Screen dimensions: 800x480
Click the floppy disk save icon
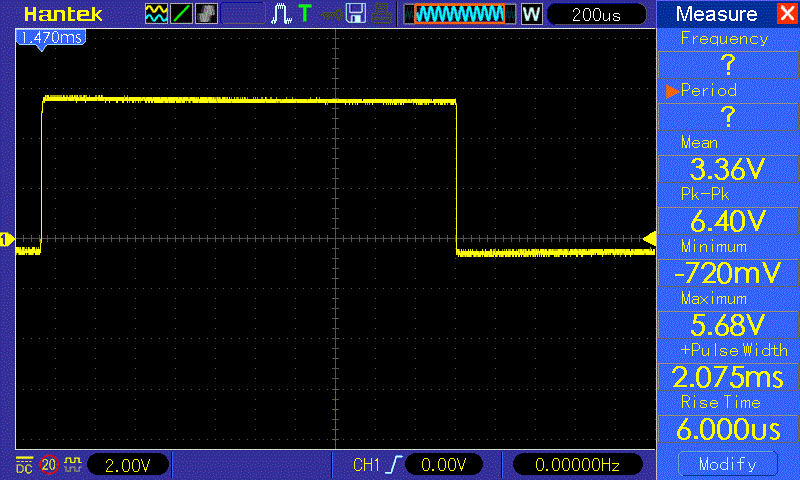click(x=355, y=14)
